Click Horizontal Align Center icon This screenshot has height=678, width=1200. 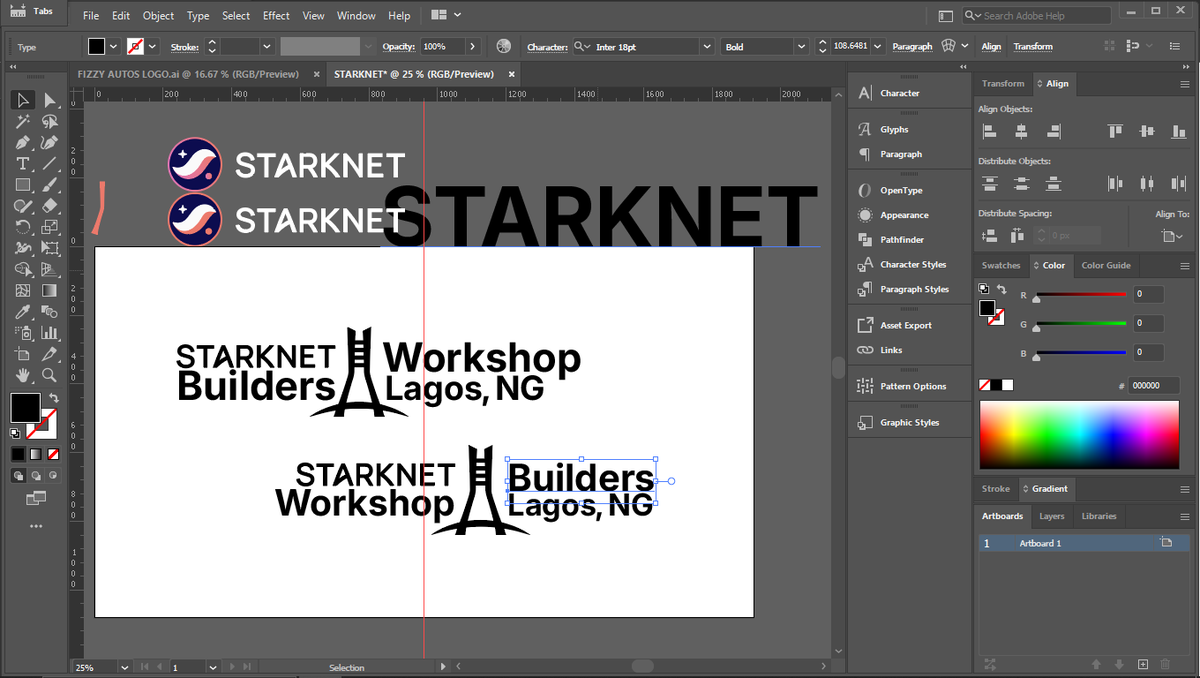tap(1021, 131)
